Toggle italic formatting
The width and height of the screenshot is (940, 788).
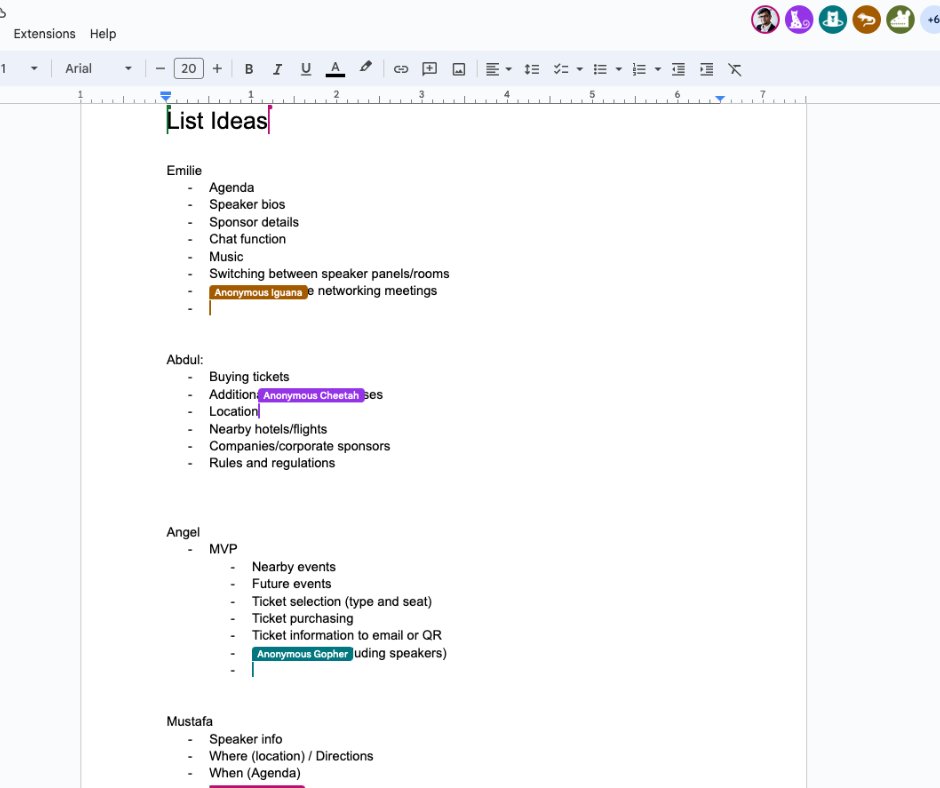(277, 69)
